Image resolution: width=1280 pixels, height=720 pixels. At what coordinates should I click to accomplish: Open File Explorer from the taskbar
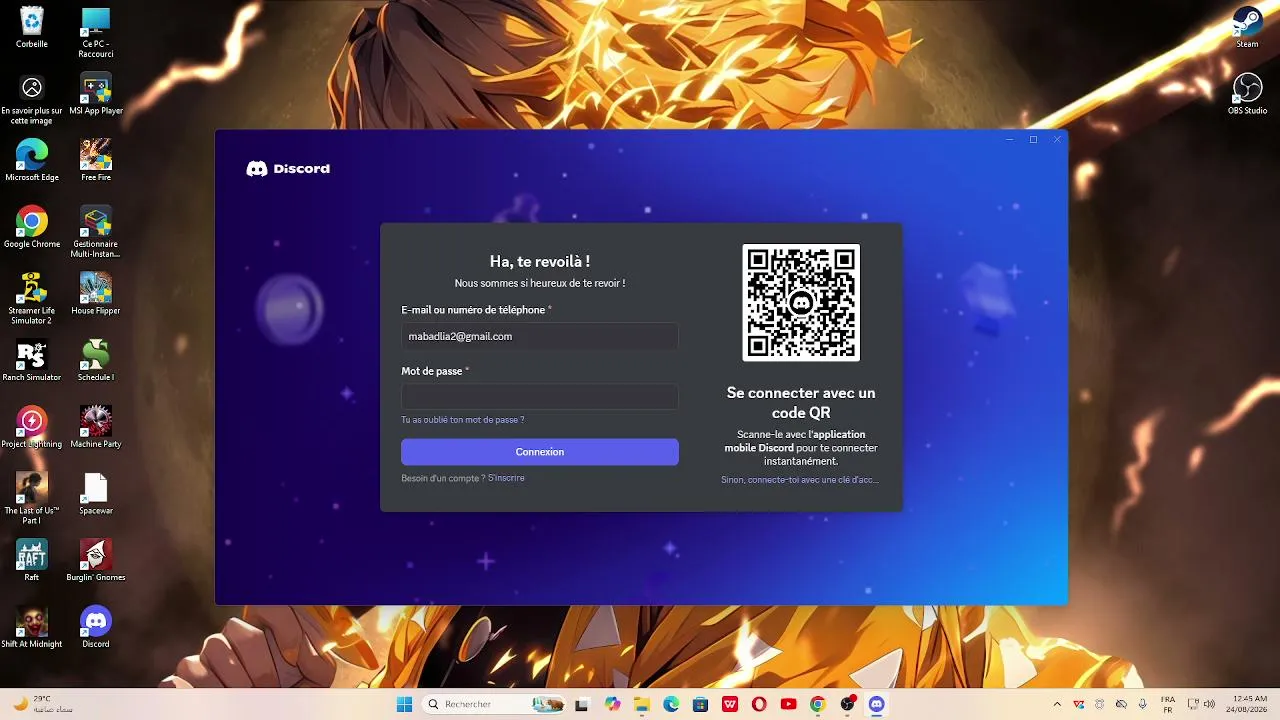click(x=642, y=704)
